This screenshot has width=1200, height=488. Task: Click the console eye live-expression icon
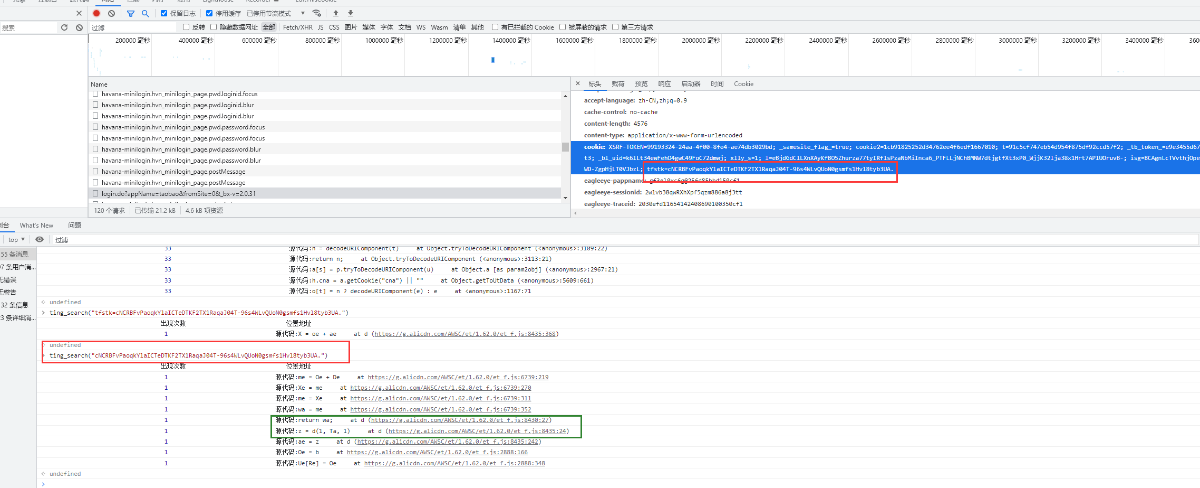click(x=39, y=239)
